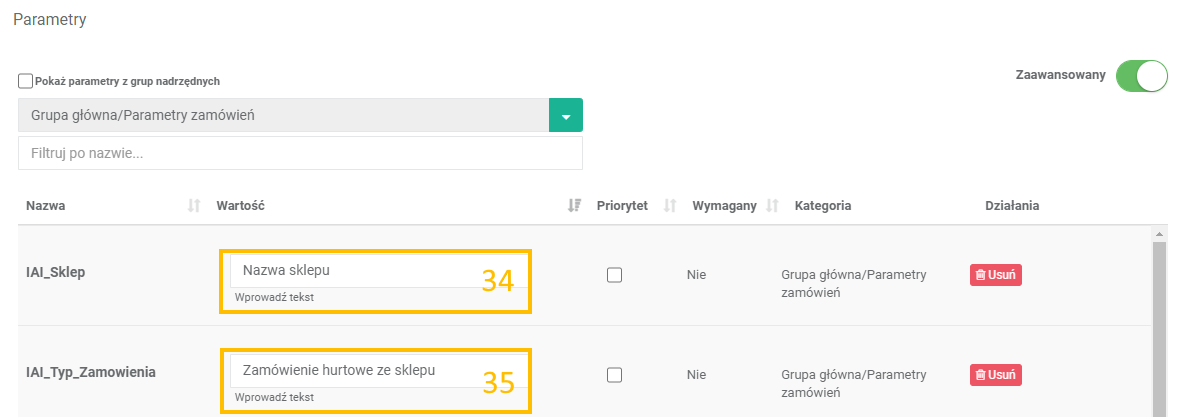Click the 'Zamówienie hurtowe ze sklepu' value field
Viewport: 1188px width, 417px height.
(x=350, y=371)
